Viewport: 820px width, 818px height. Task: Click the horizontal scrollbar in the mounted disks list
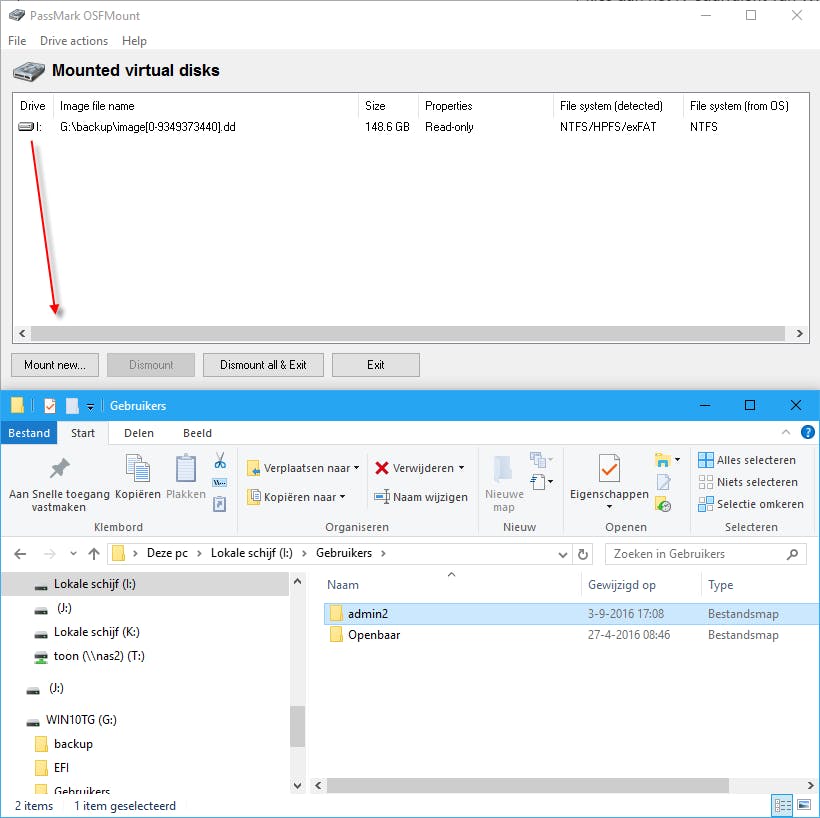pyautogui.click(x=408, y=333)
